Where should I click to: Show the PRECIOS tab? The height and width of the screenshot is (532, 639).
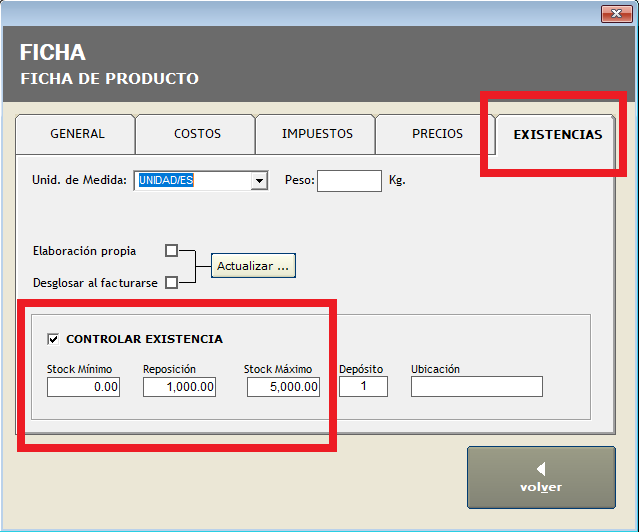coord(437,134)
